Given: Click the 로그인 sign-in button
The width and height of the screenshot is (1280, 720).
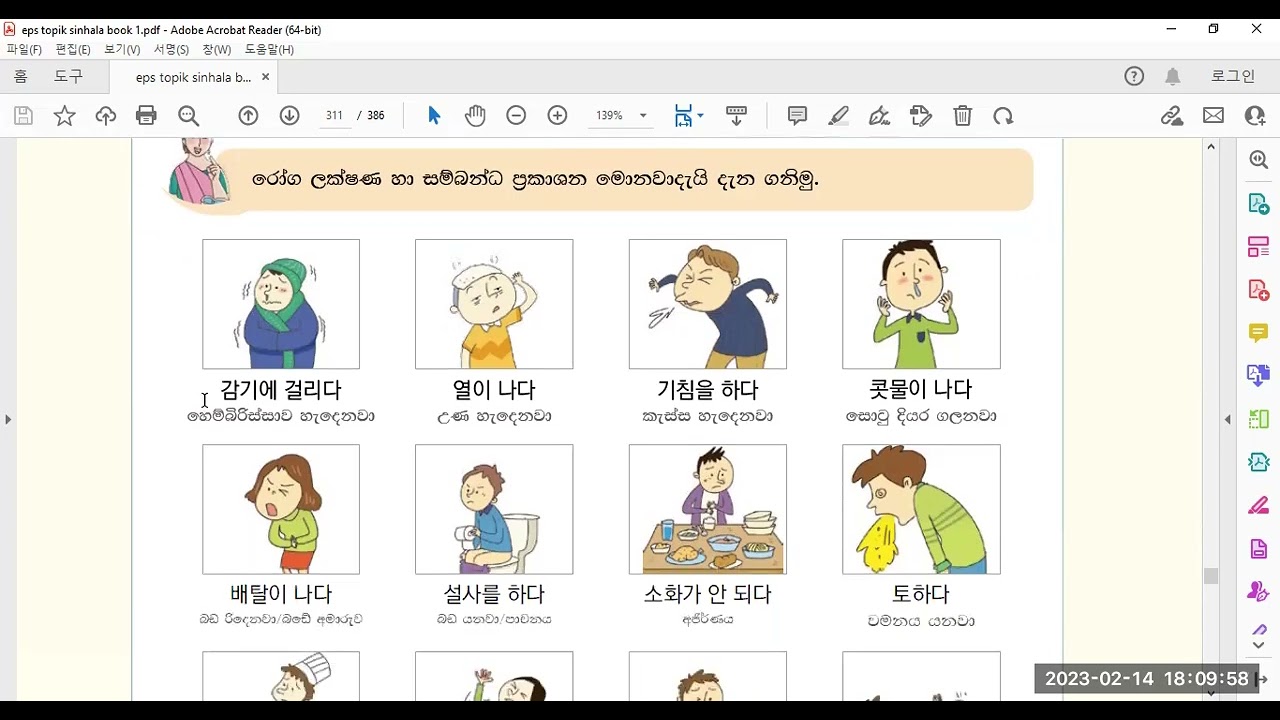Looking at the screenshot, I should point(1233,76).
